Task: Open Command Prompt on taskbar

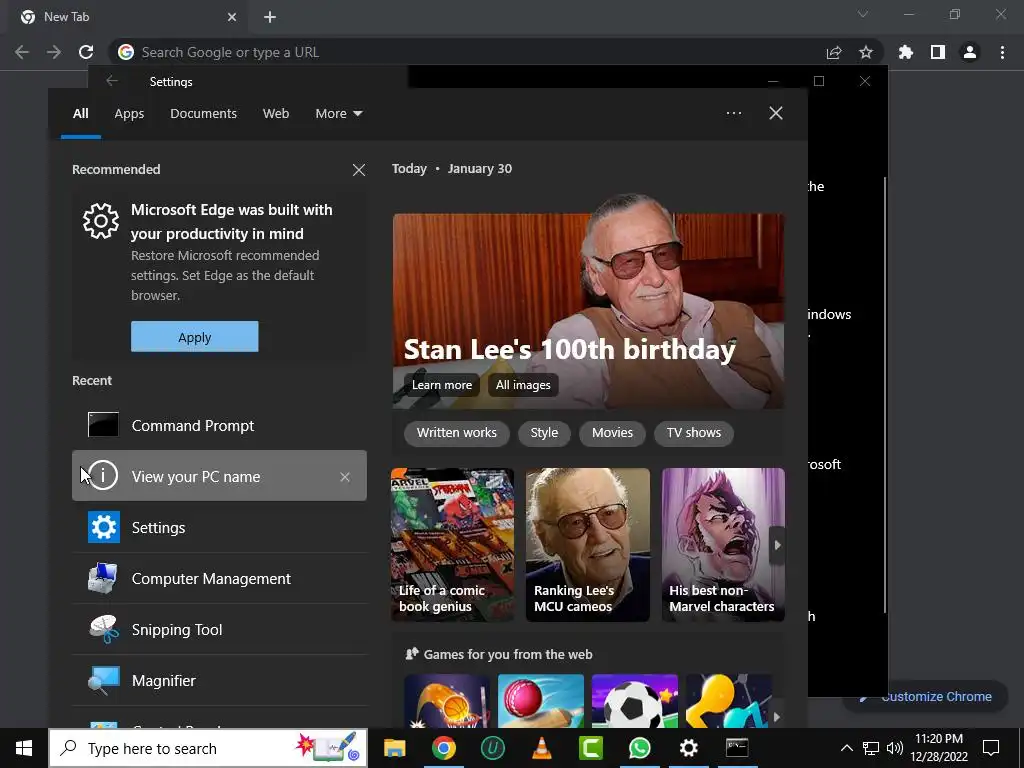Action: (x=737, y=748)
